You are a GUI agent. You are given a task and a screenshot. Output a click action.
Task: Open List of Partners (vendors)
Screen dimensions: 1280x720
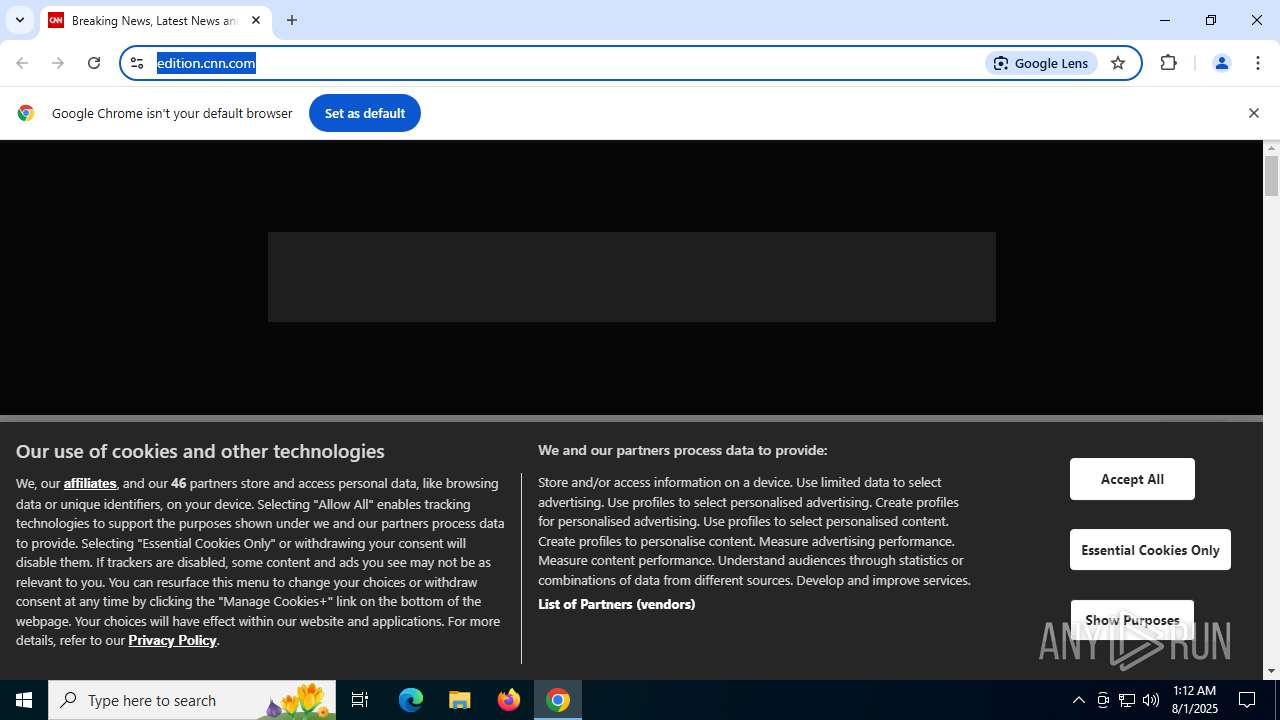616,604
